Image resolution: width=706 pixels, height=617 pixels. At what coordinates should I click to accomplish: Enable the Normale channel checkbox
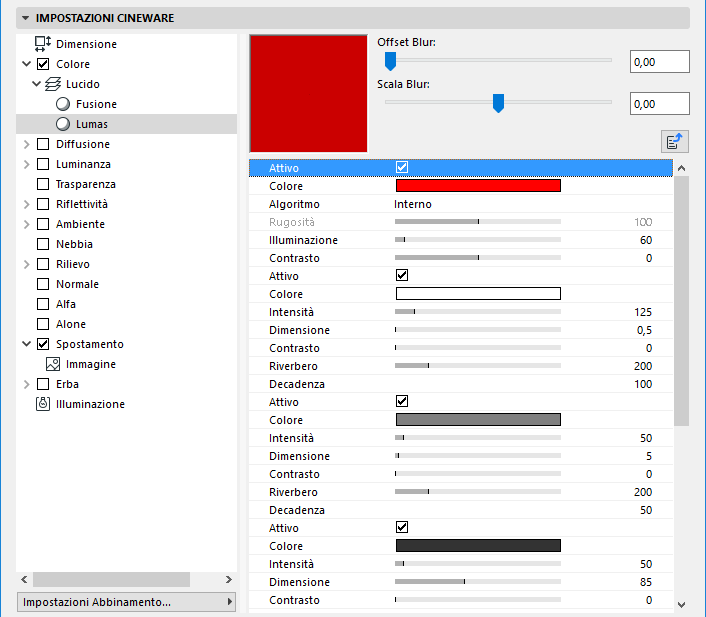(x=43, y=284)
